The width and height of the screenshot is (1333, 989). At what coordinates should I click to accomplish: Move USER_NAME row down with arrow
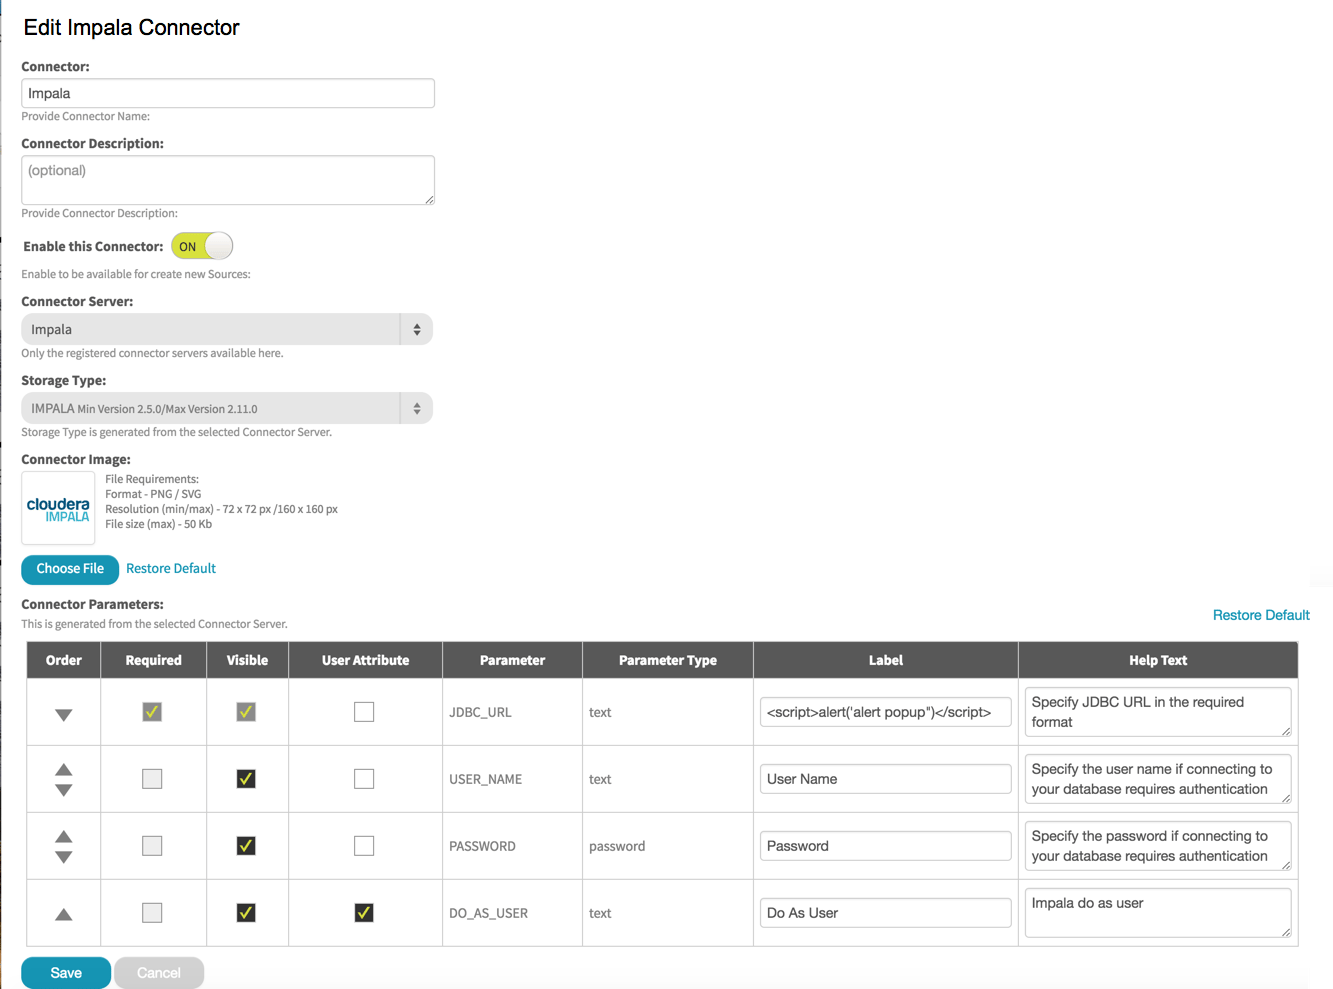pos(63,790)
